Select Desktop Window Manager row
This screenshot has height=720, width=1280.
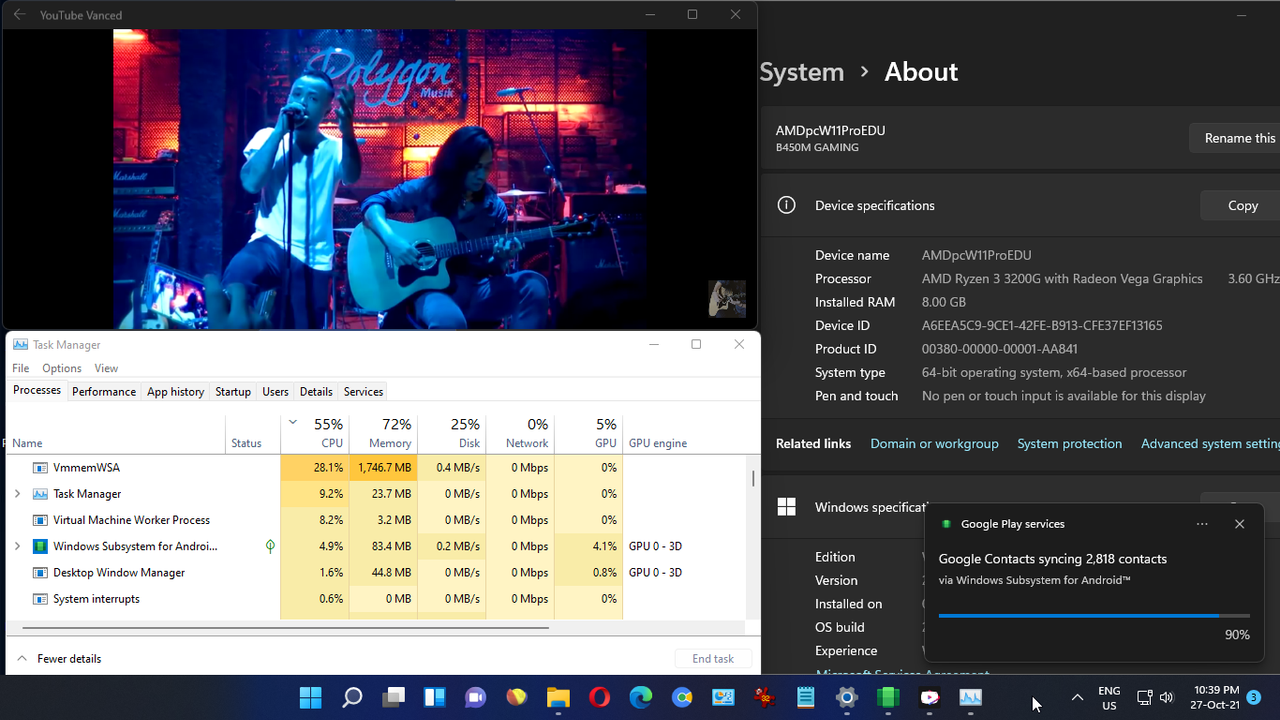click(x=377, y=572)
